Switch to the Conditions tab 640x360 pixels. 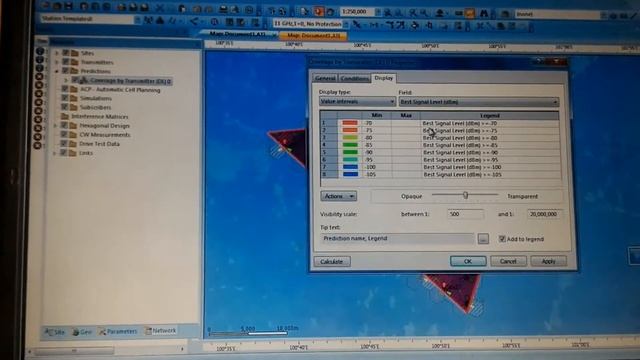[x=354, y=78]
